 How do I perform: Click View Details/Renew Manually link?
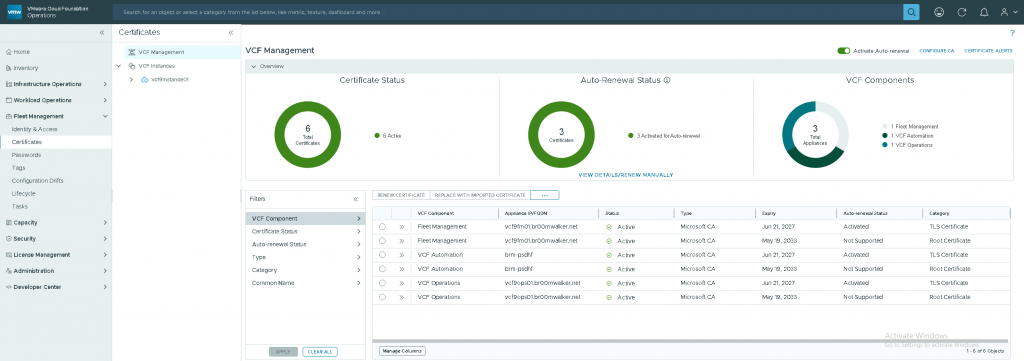pyautogui.click(x=626, y=175)
